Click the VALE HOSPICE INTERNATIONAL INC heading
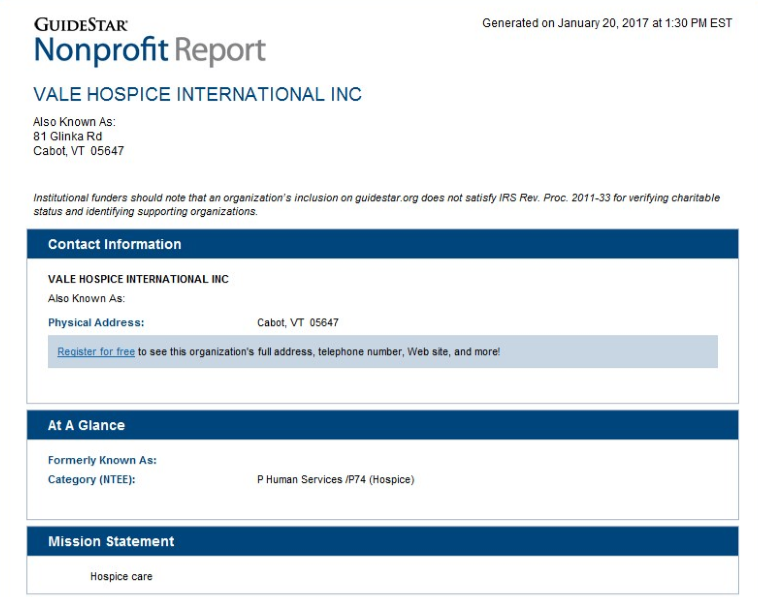 coord(197,95)
